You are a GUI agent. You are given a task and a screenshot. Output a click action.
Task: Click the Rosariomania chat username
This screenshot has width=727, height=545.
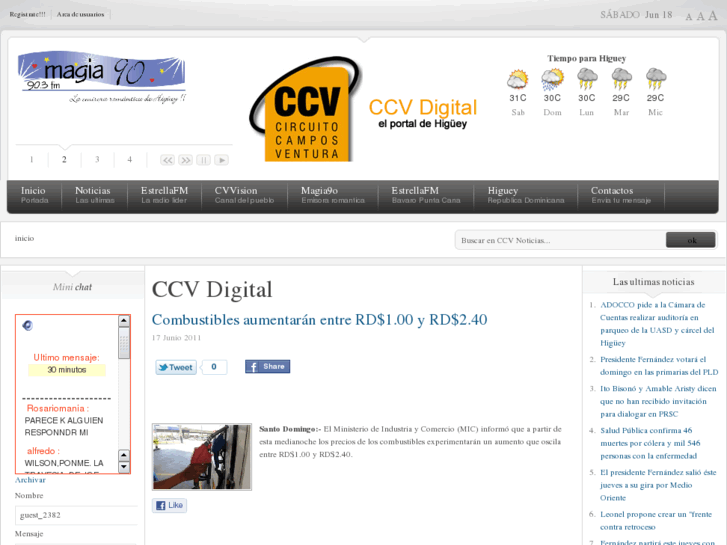coord(55,409)
